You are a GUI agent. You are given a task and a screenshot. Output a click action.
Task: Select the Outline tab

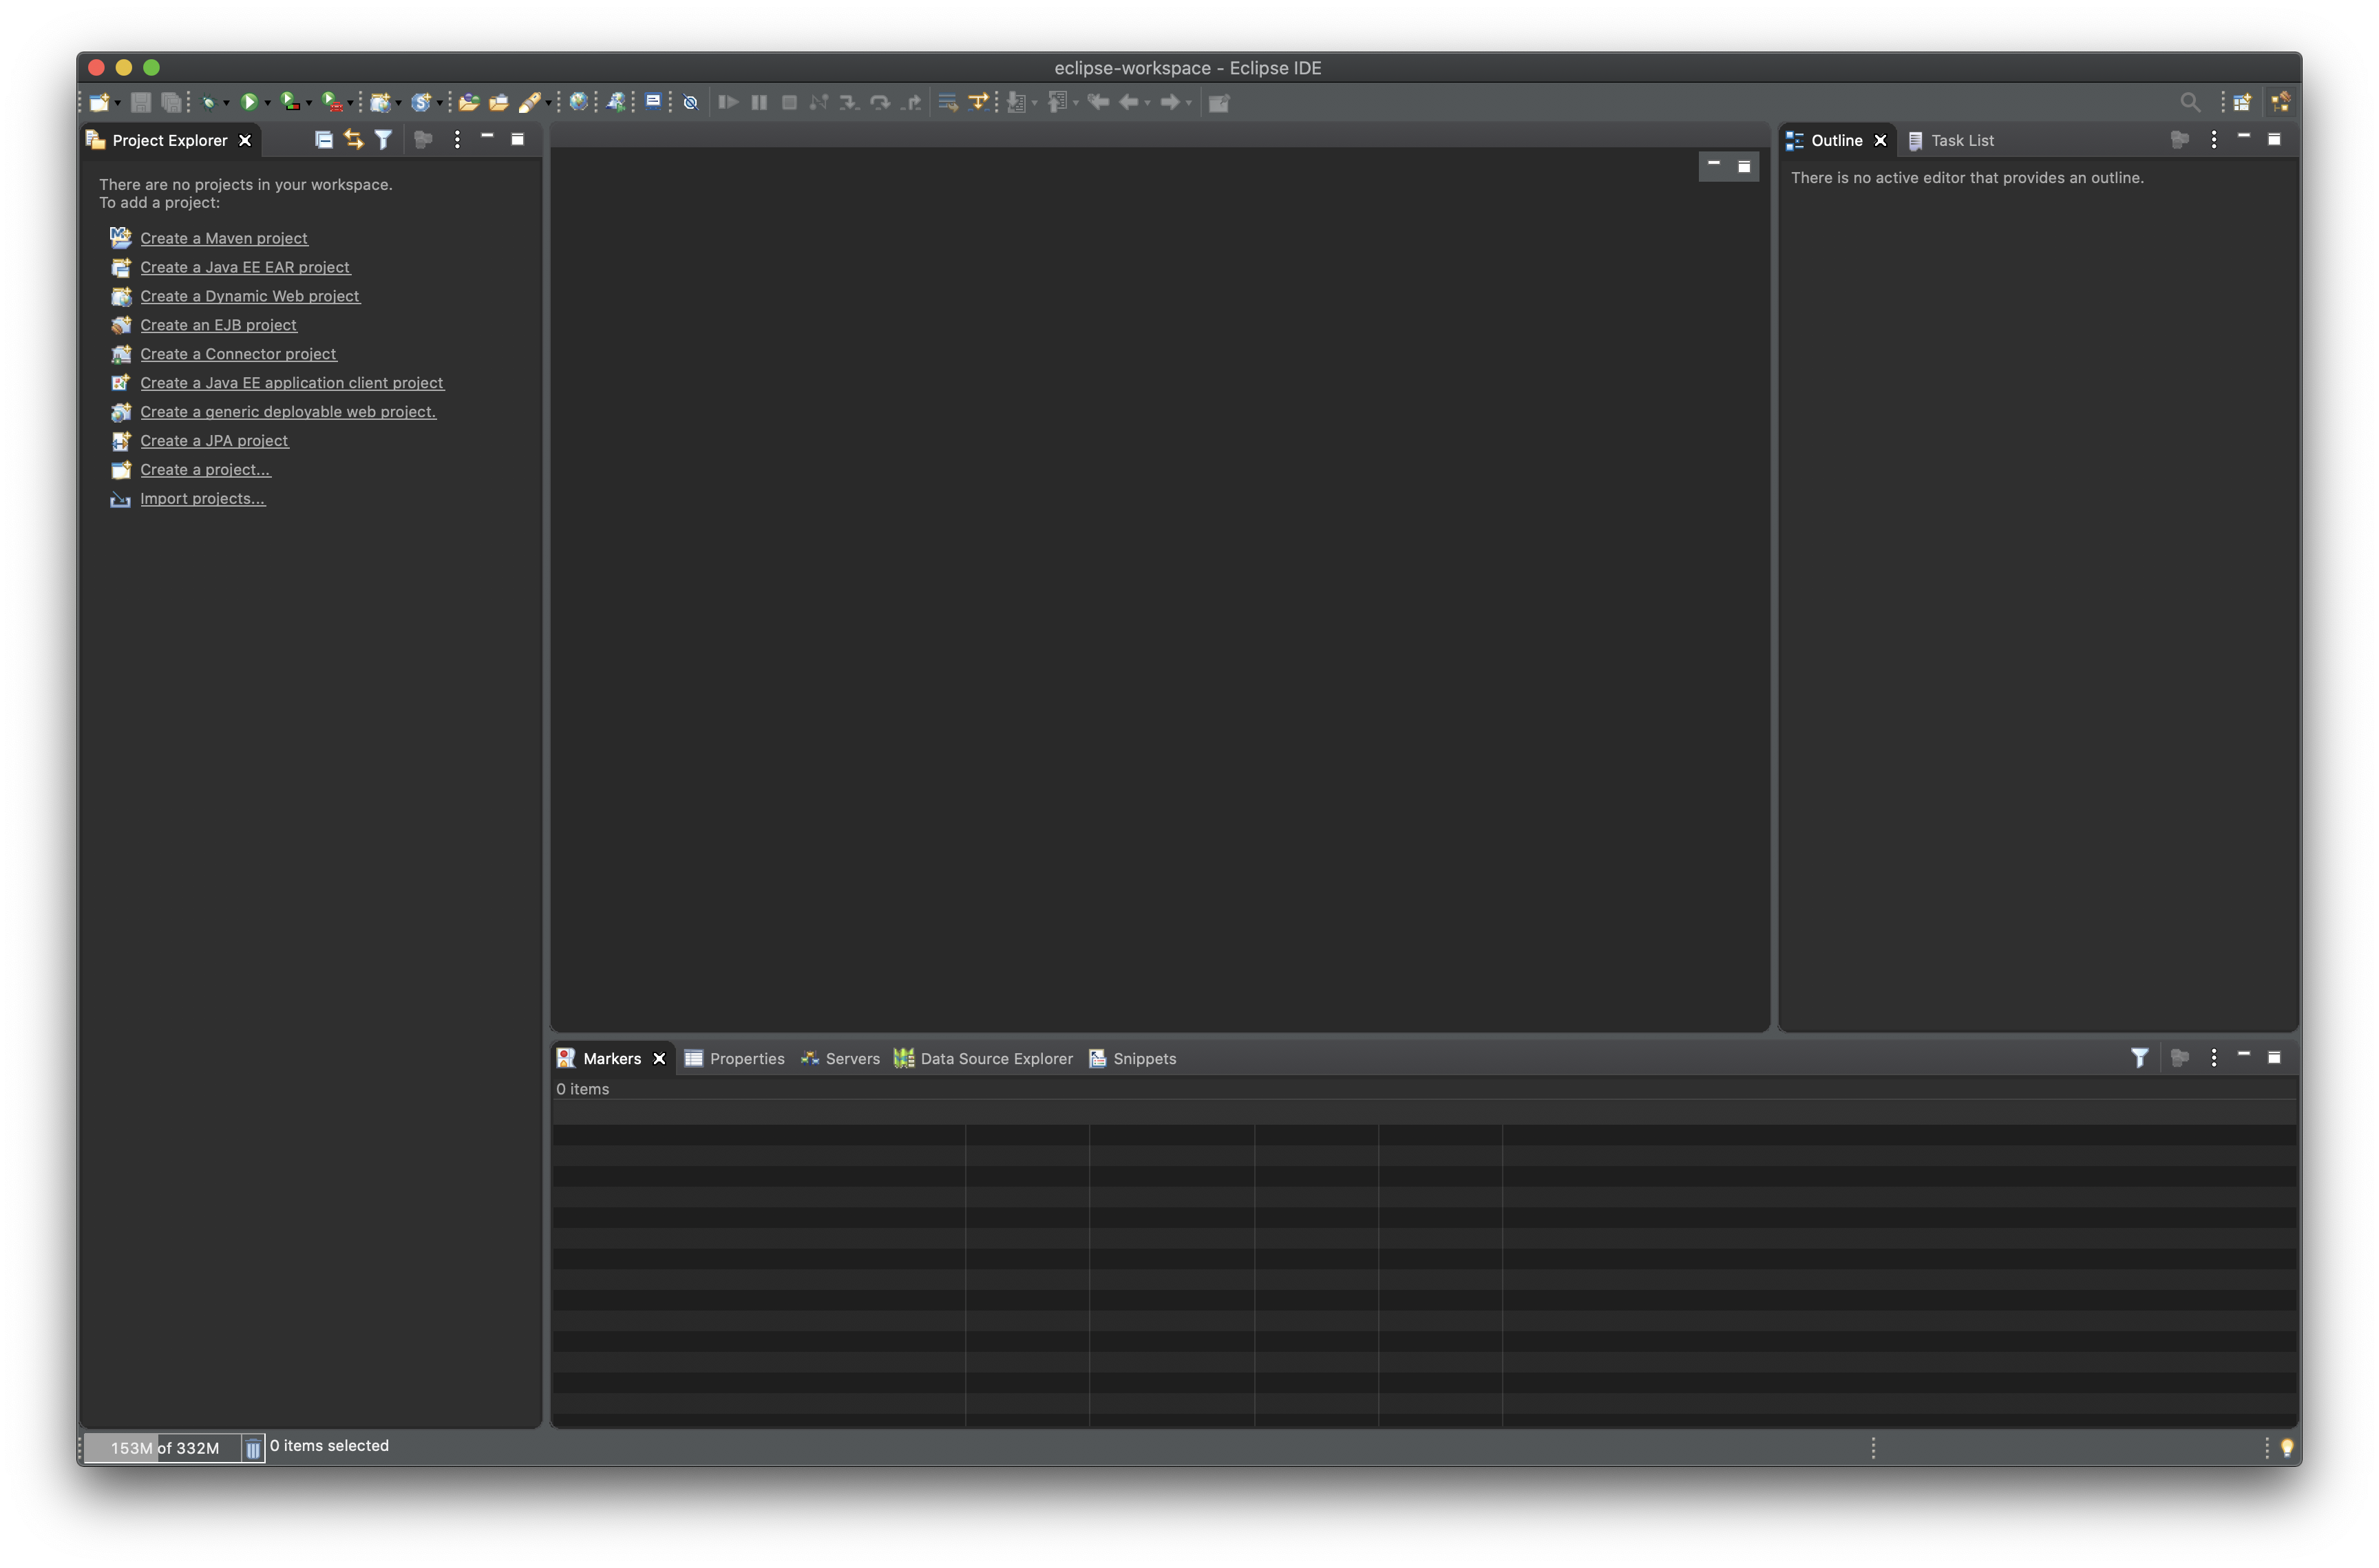[x=1837, y=140]
